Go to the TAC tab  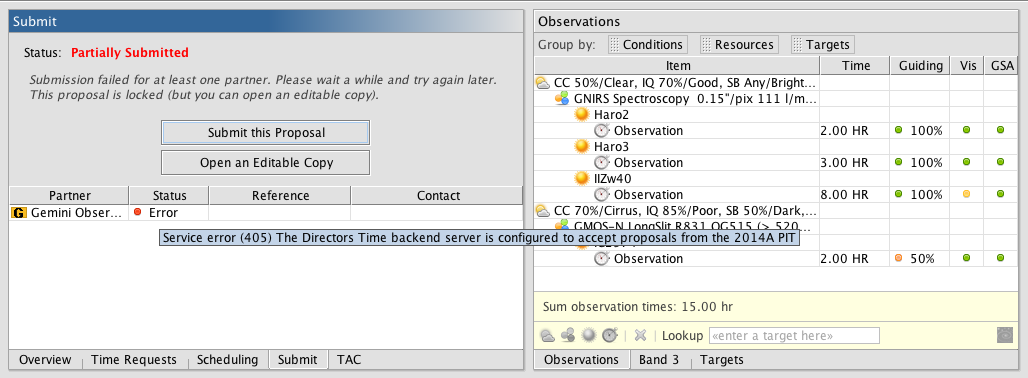[349, 360]
